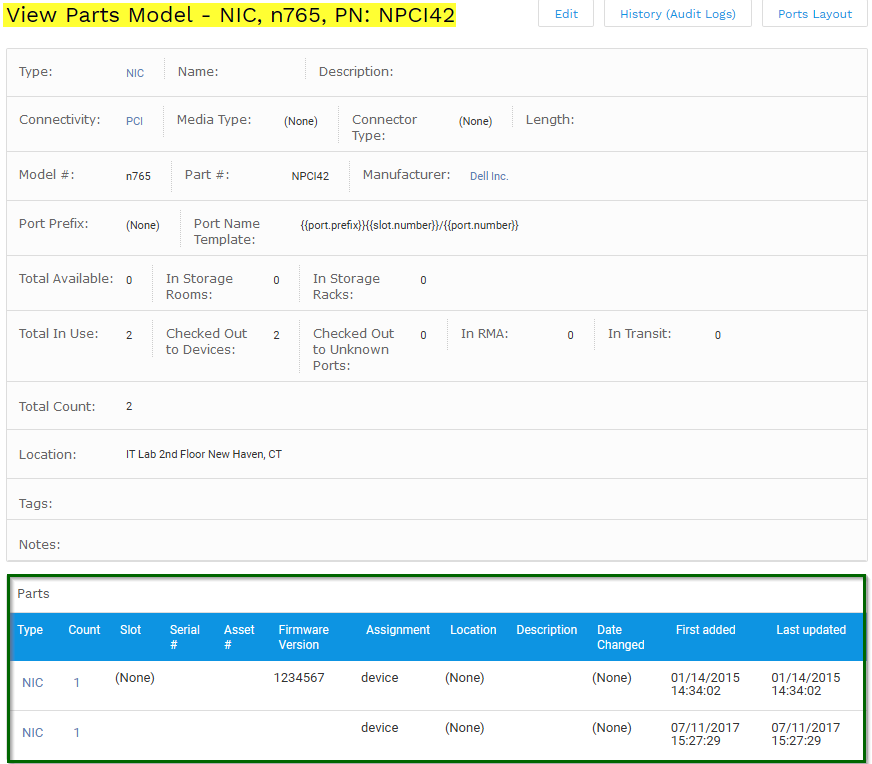The image size is (872, 764).
Task: Click device assignment in the 07/11/2017 row
Action: (379, 728)
